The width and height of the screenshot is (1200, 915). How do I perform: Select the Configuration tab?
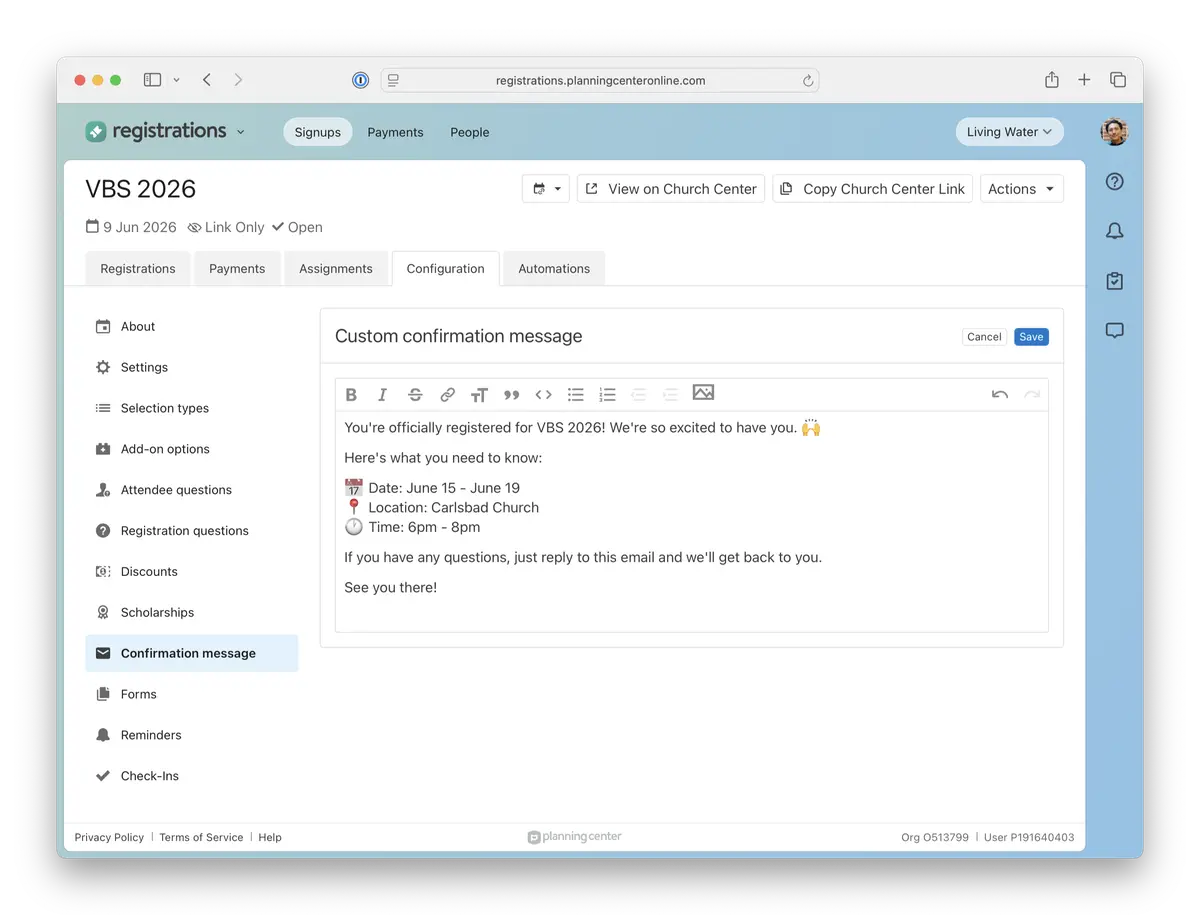pos(446,268)
